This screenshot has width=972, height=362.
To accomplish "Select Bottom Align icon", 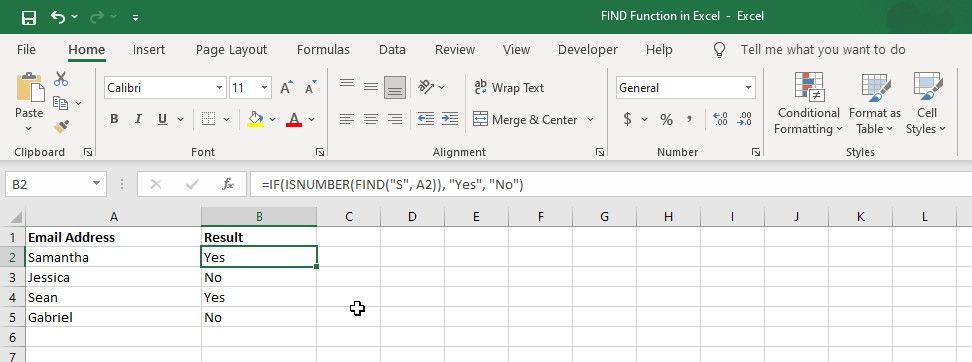I will click(395, 87).
